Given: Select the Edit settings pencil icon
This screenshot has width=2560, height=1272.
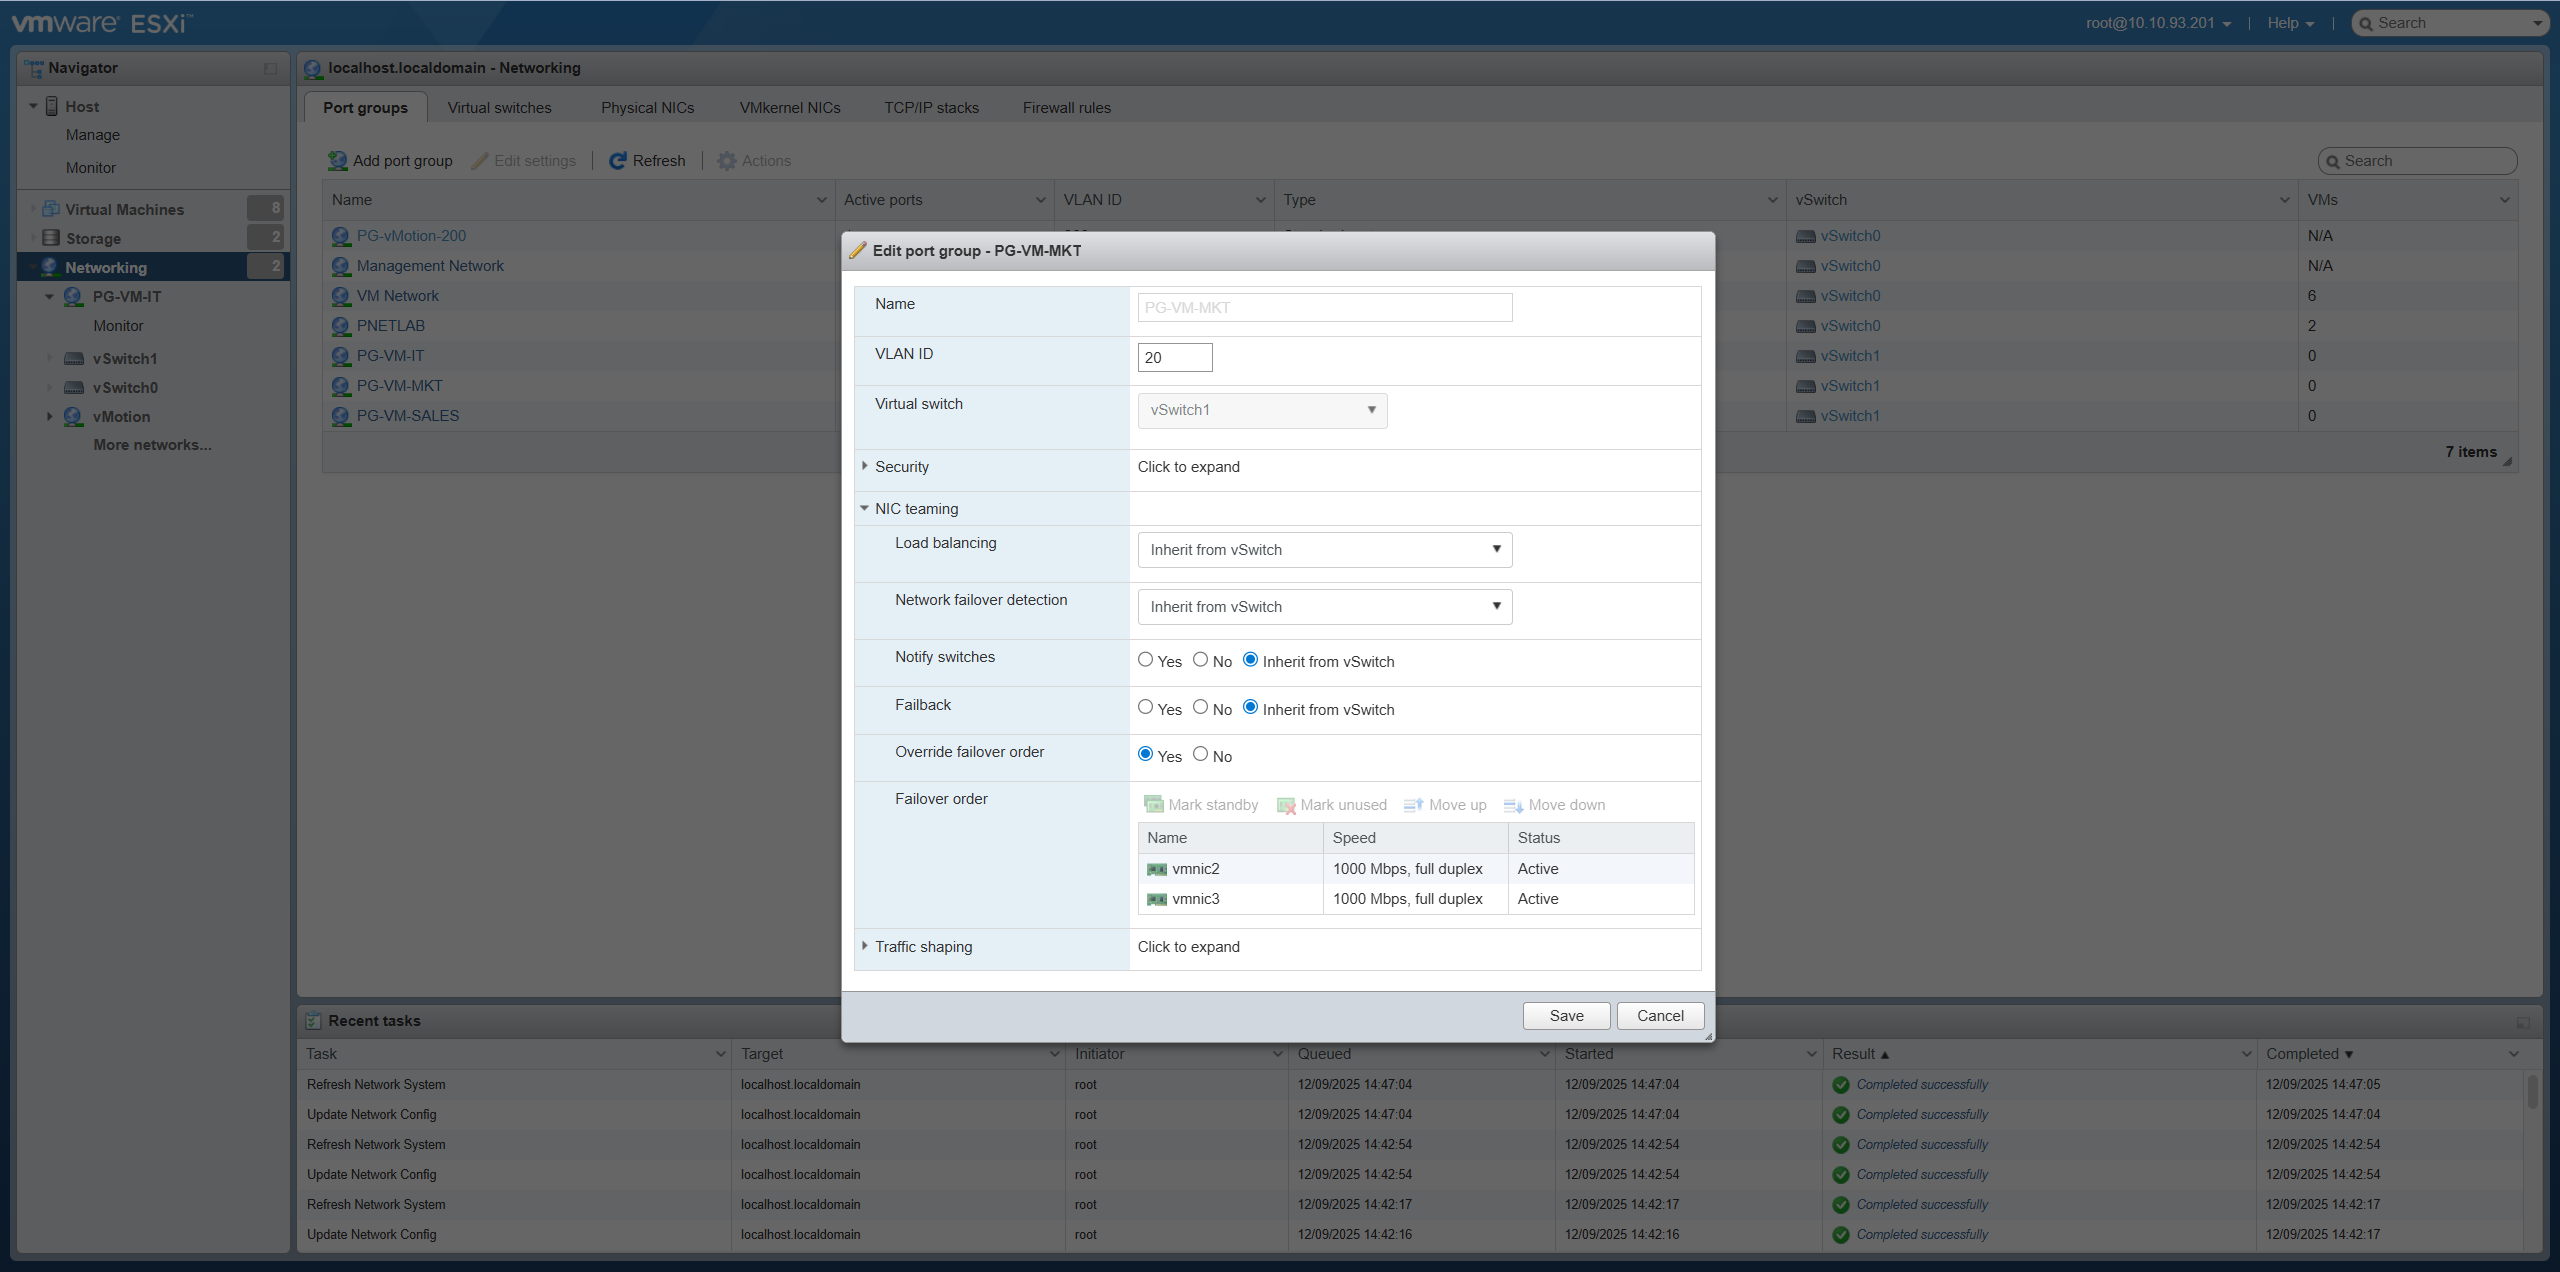Looking at the screenshot, I should (481, 160).
